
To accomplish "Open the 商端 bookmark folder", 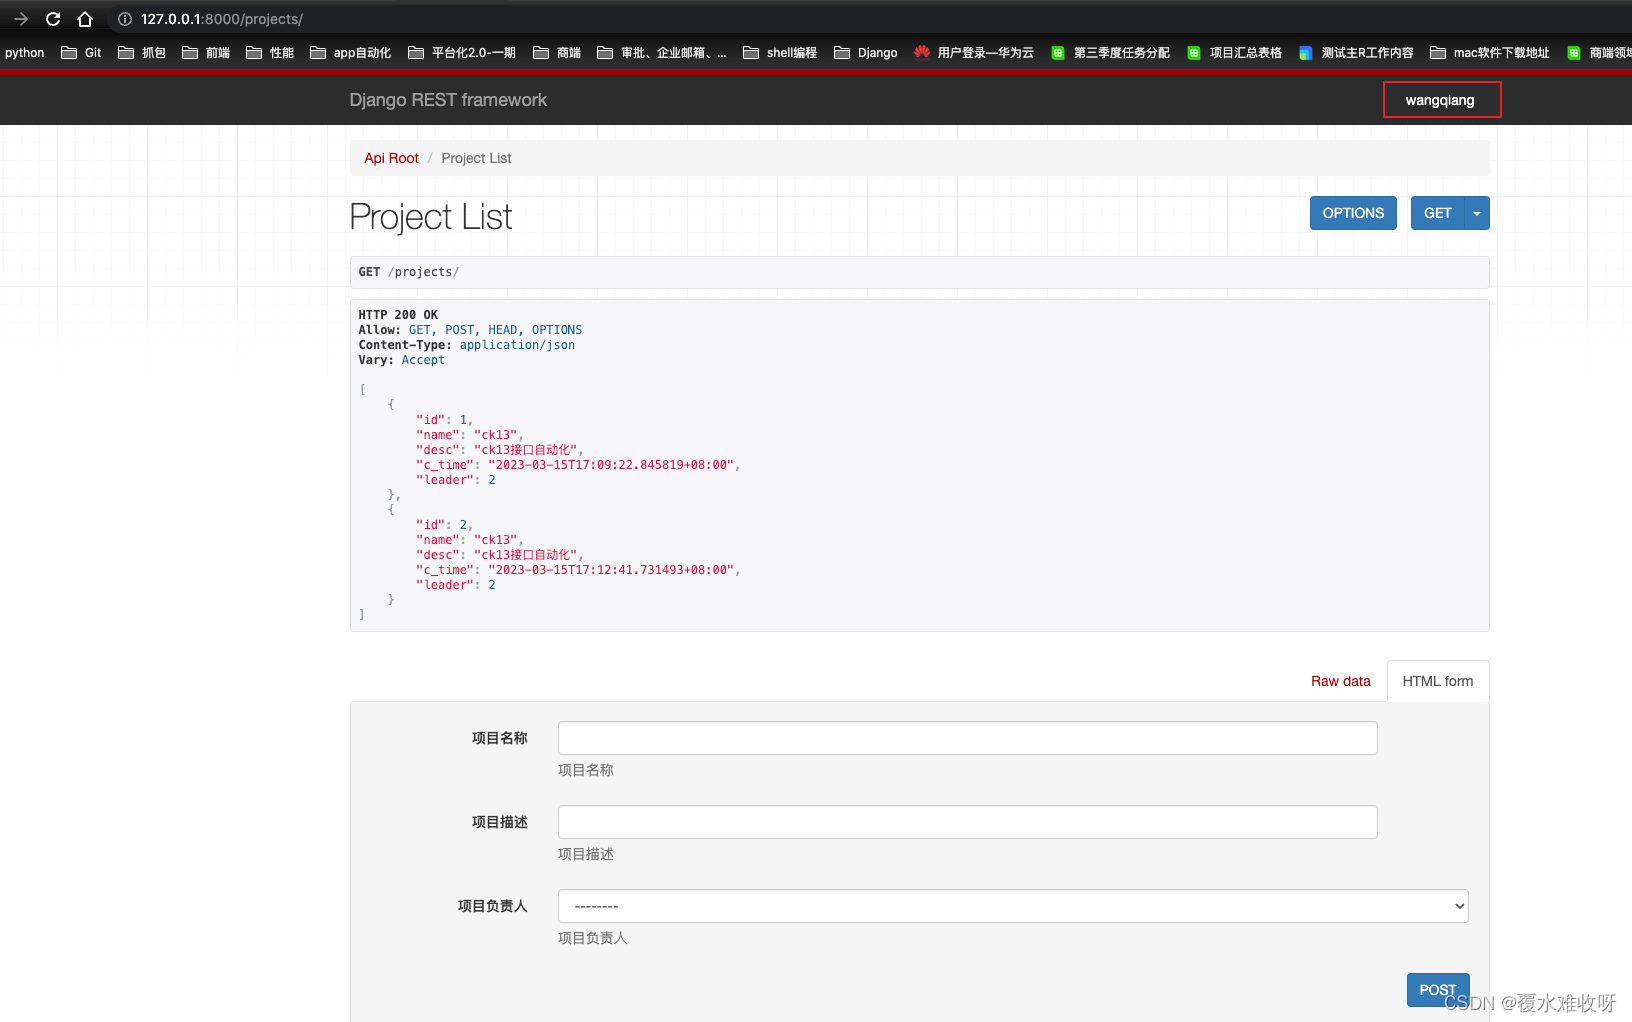I will pos(557,53).
